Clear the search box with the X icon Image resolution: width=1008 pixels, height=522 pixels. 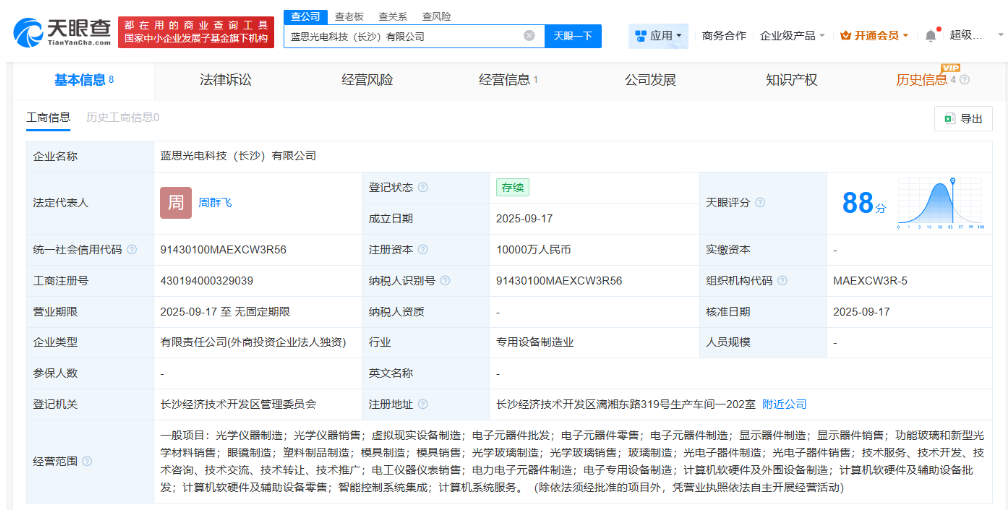click(529, 36)
